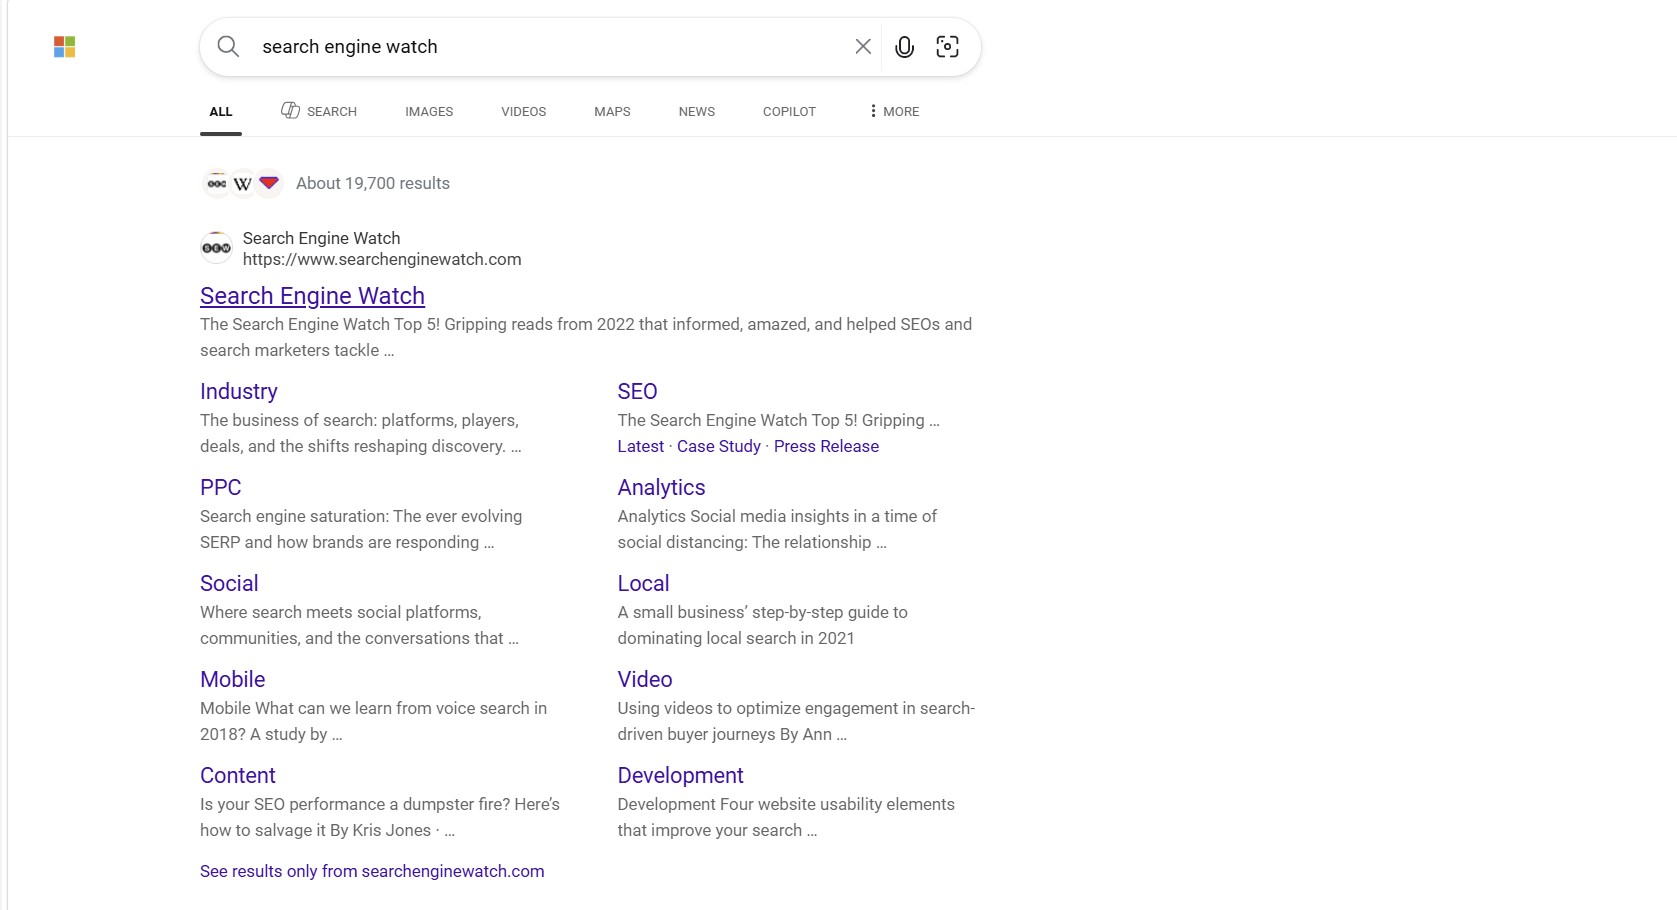
Task: Click the Press Release sub-link
Action: coord(826,447)
